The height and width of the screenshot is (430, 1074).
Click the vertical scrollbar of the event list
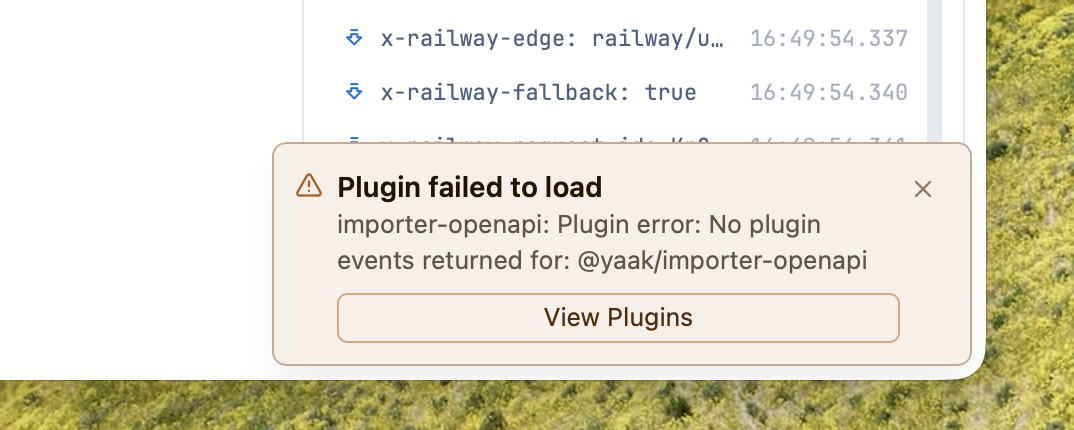coord(934,70)
